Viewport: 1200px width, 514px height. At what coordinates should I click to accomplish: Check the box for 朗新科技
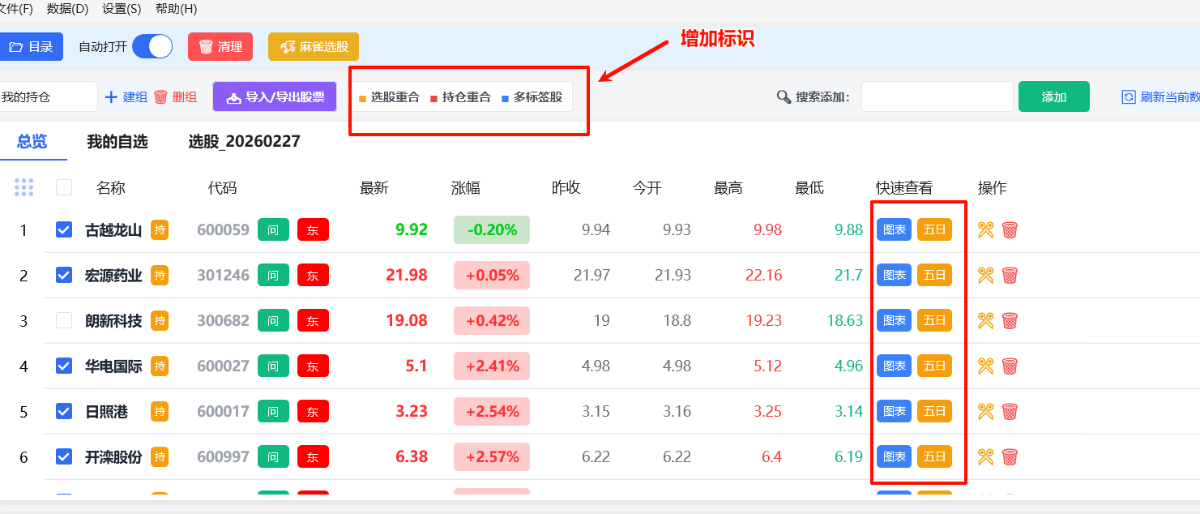[64, 321]
